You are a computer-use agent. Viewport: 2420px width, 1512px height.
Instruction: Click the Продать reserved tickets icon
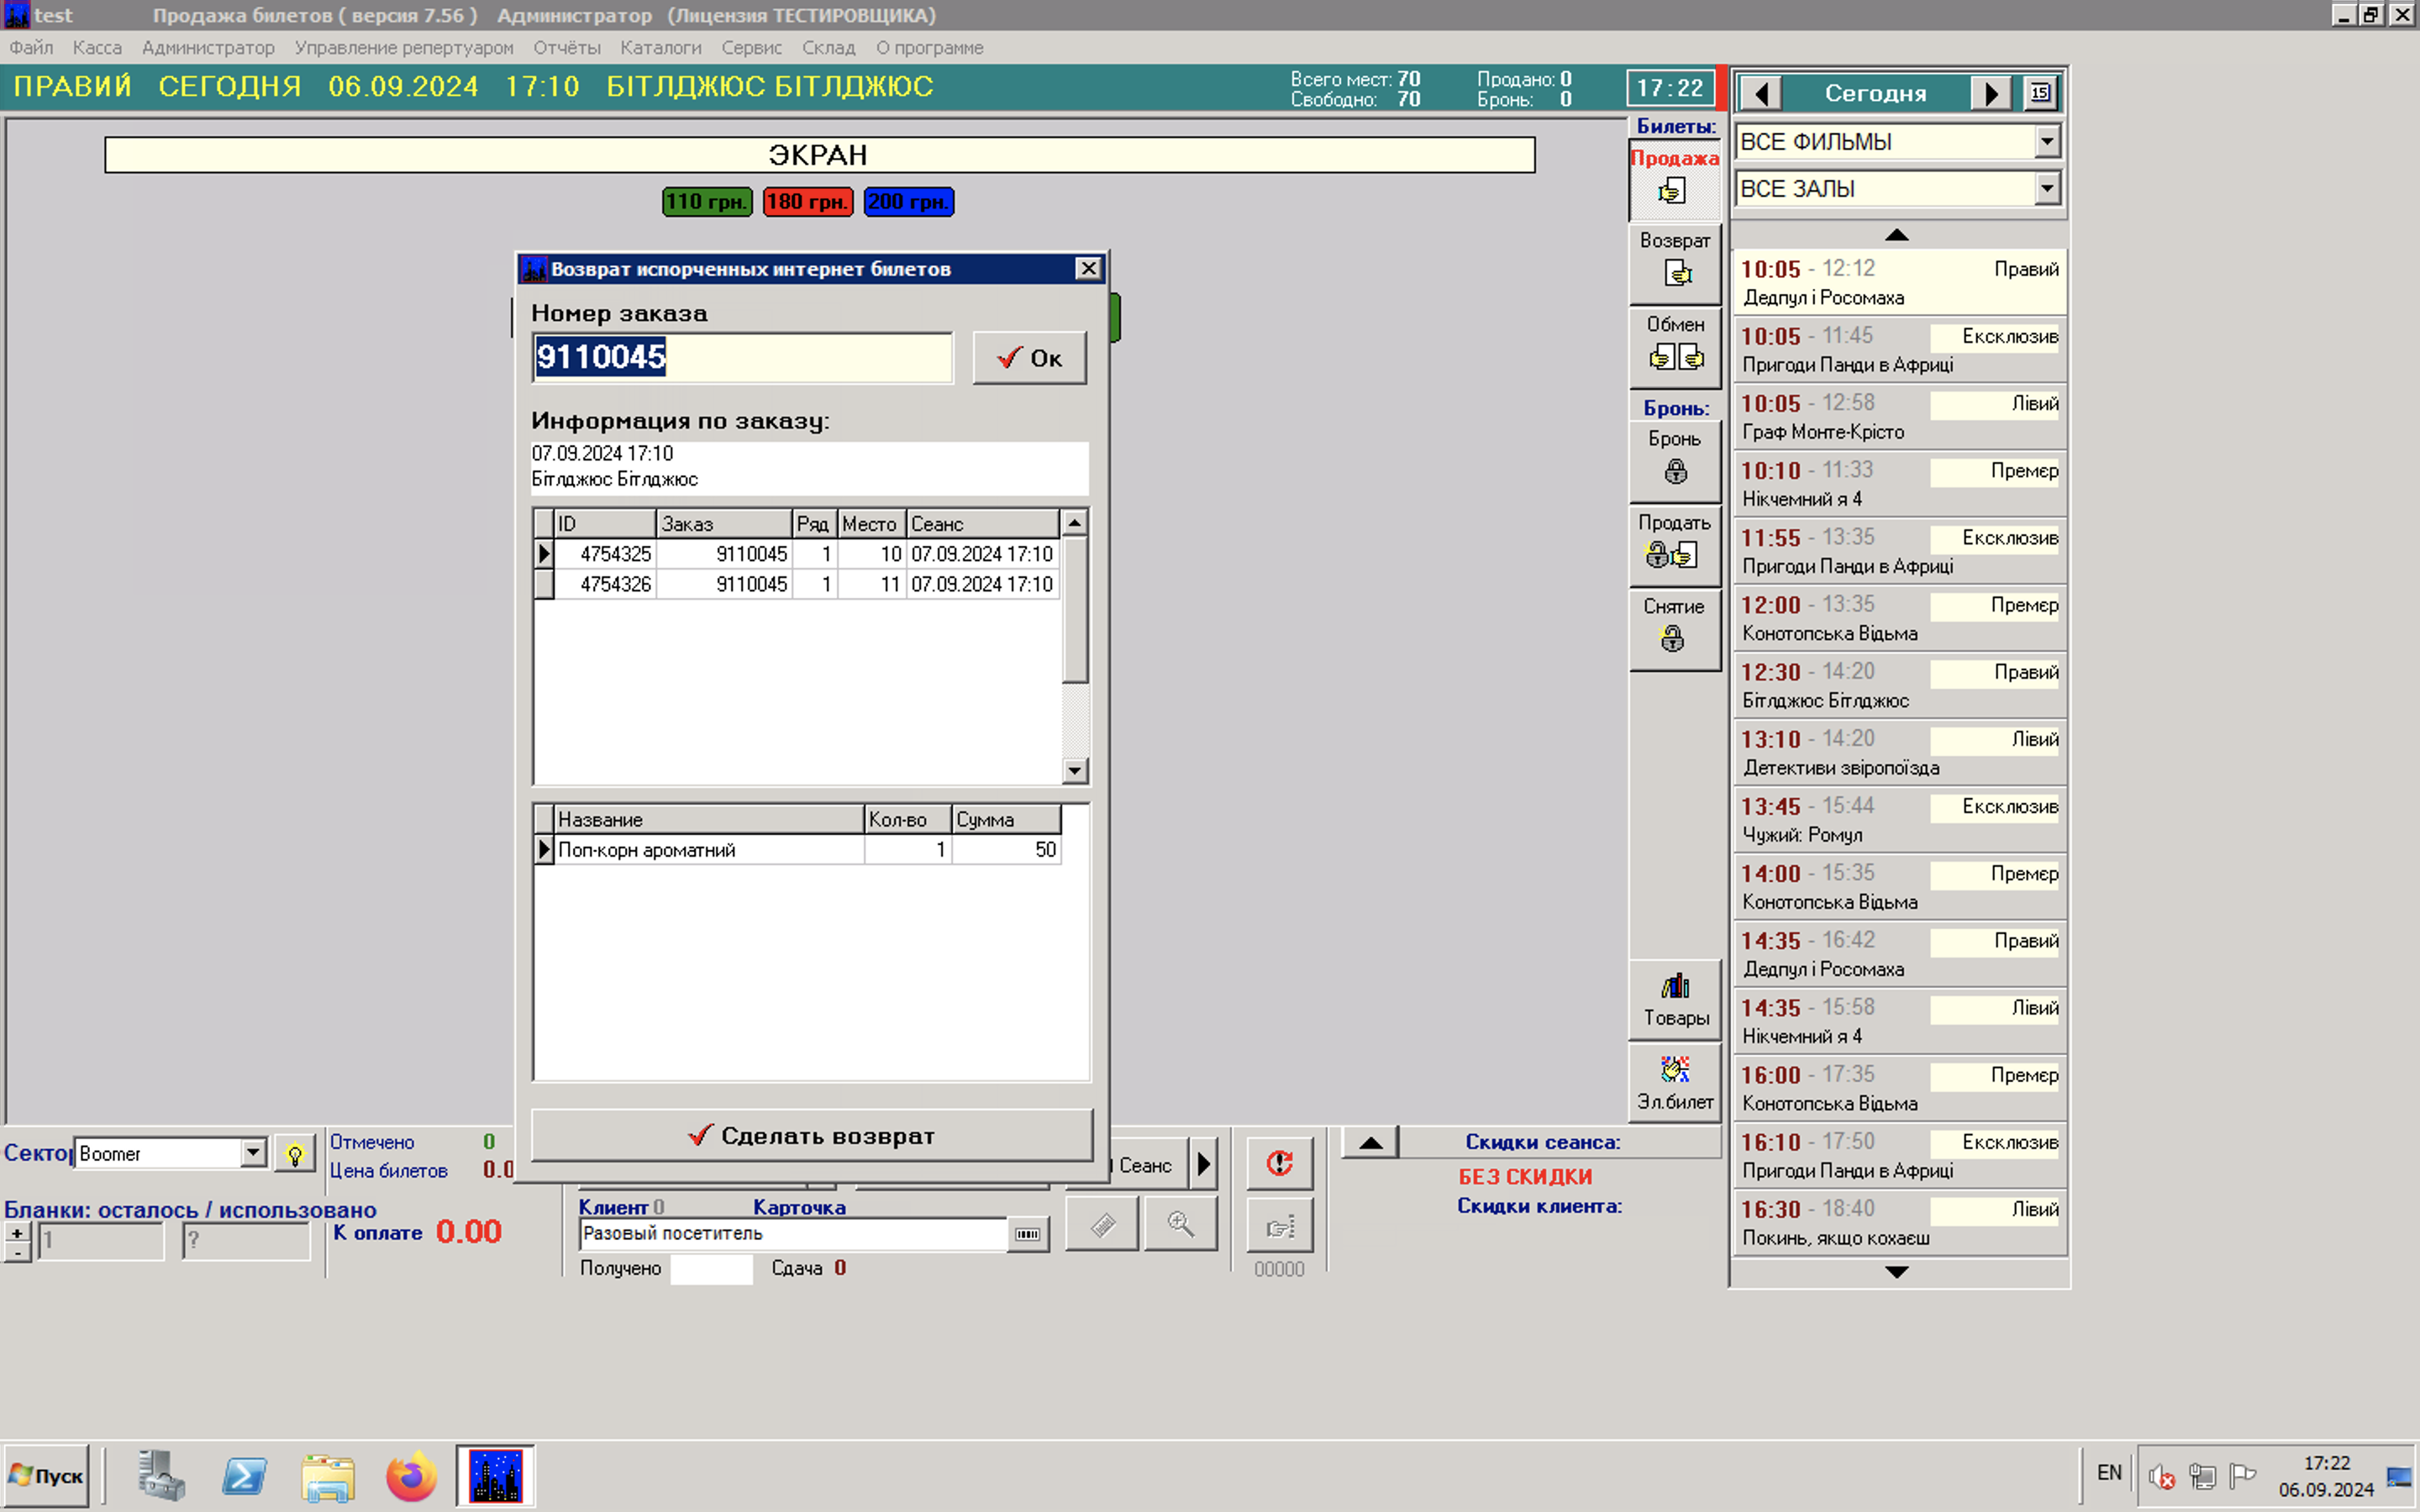[1673, 554]
